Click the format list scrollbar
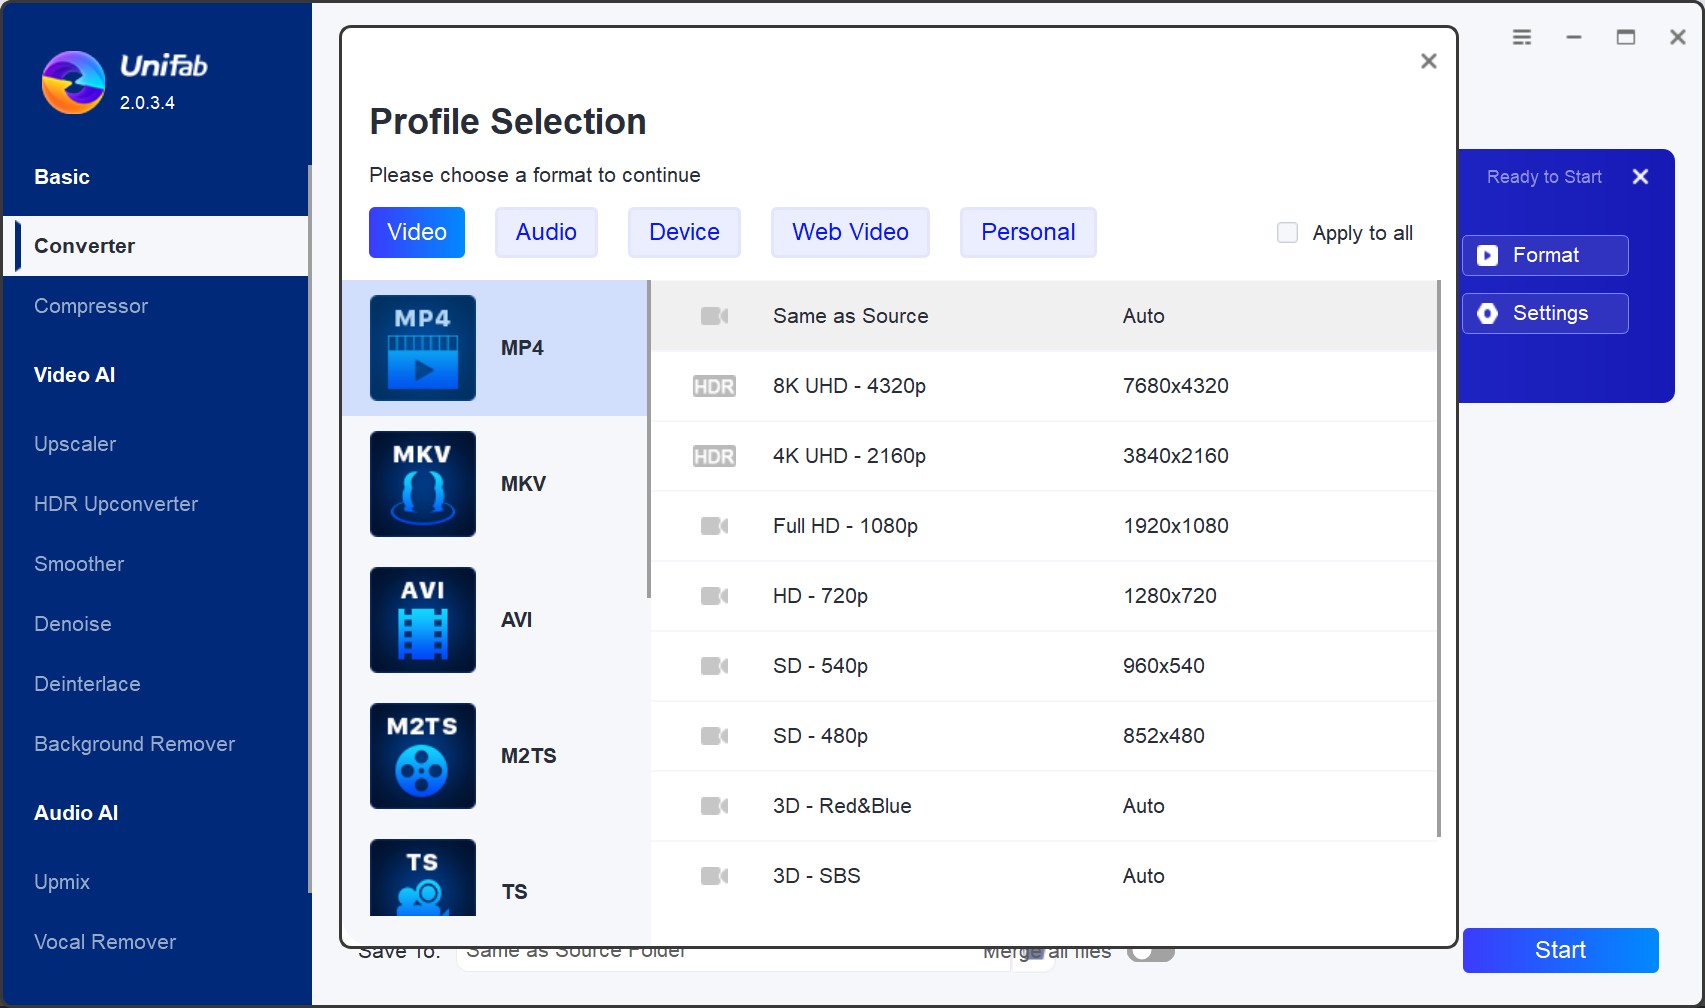1705x1008 pixels. [649, 439]
